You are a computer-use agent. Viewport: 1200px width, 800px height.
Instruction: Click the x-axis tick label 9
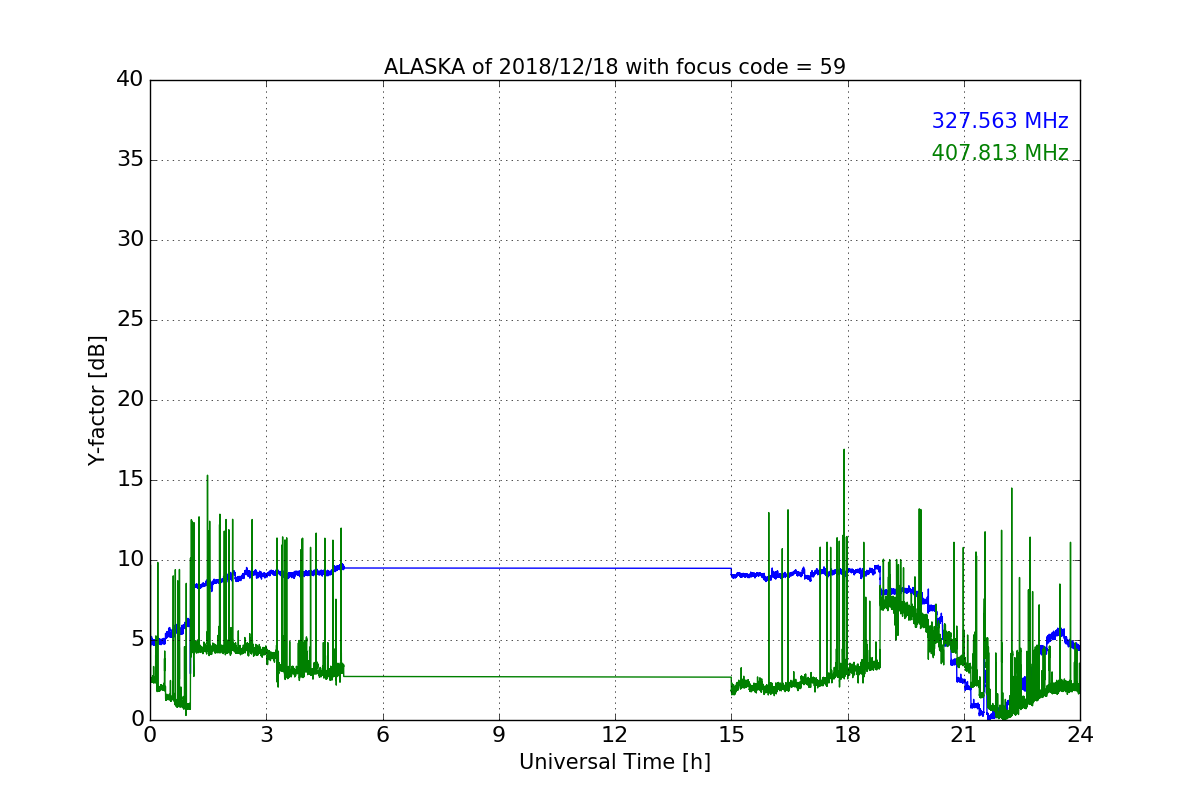pyautogui.click(x=499, y=735)
